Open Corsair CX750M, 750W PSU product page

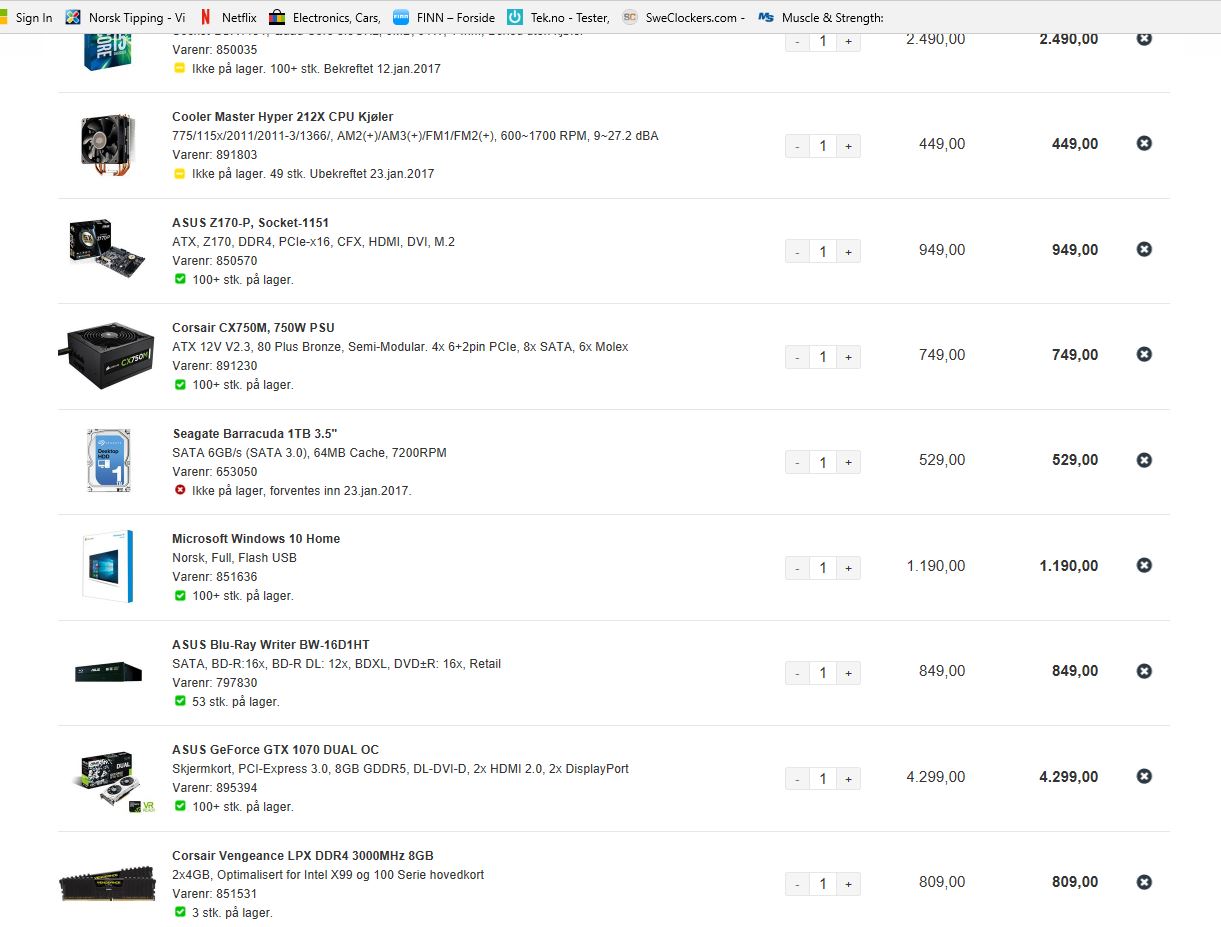[x=253, y=328]
